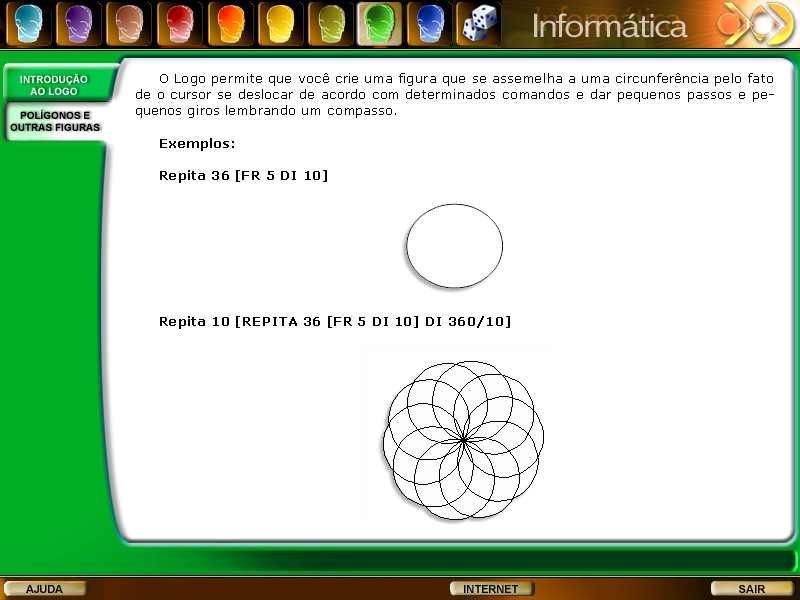Open the dice icon
The image size is (800, 600).
coord(479,23)
